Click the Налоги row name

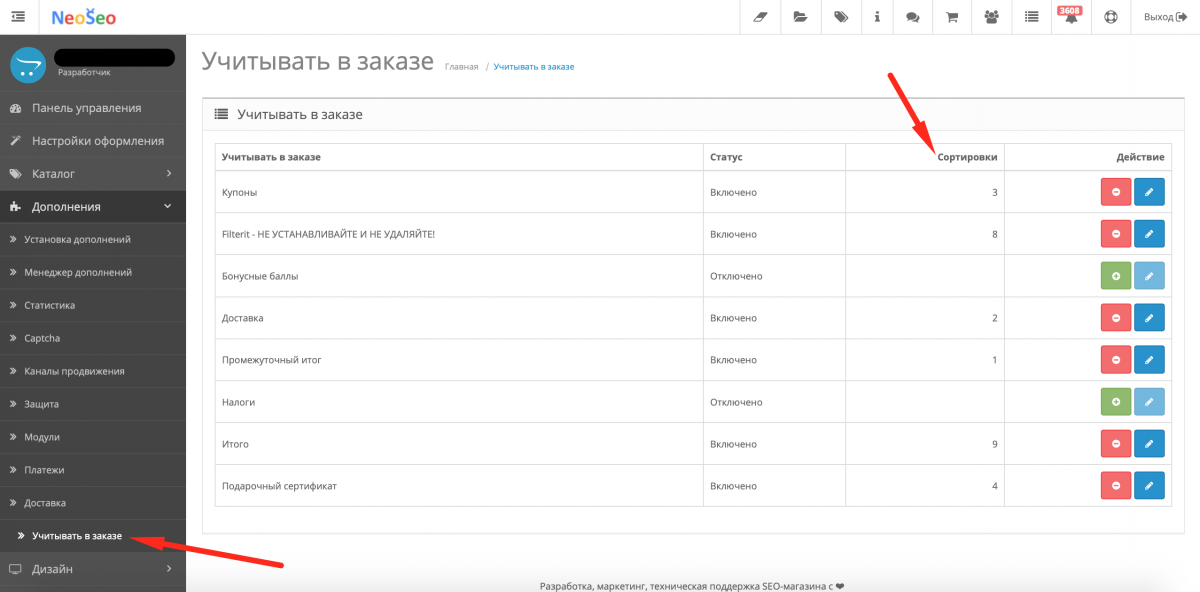click(238, 402)
